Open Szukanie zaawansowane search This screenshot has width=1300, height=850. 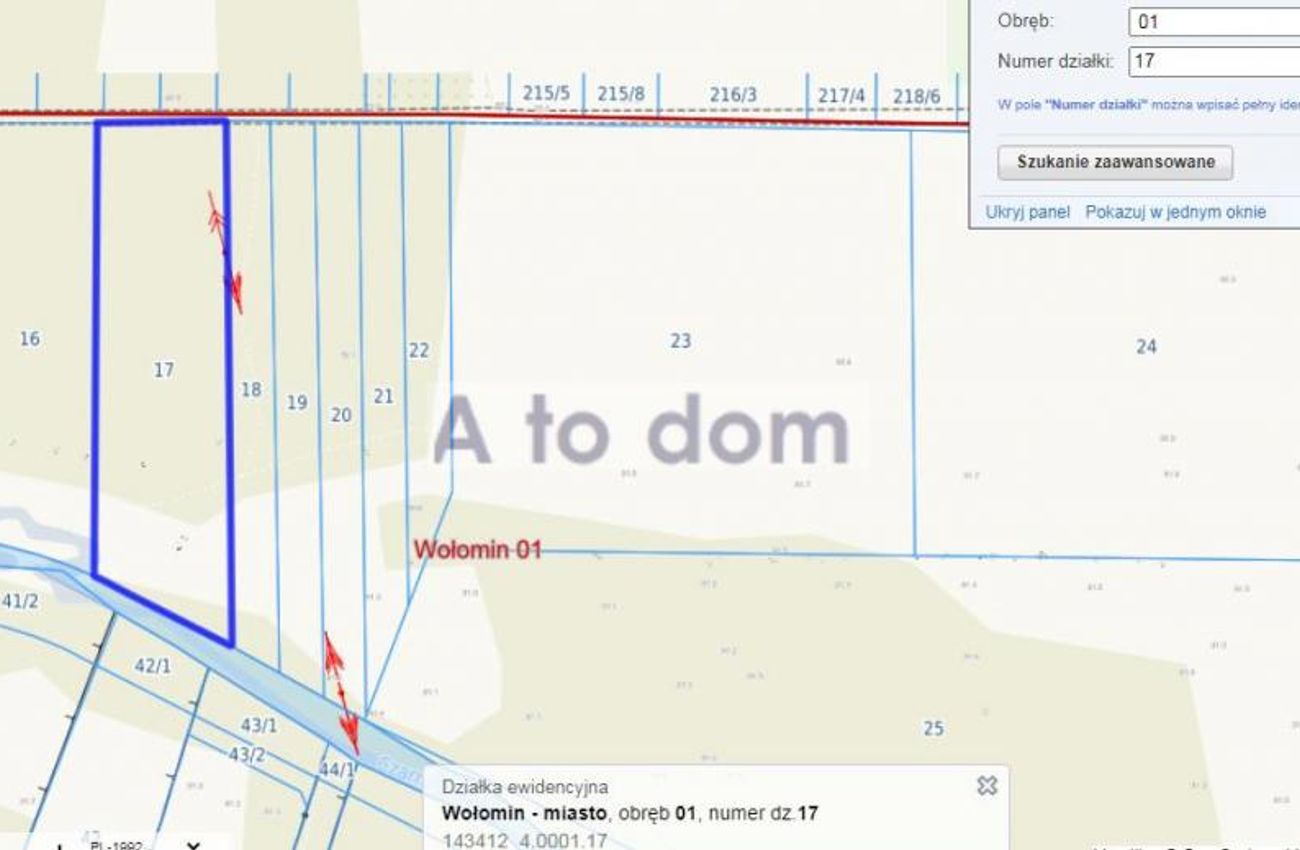[x=1115, y=162]
